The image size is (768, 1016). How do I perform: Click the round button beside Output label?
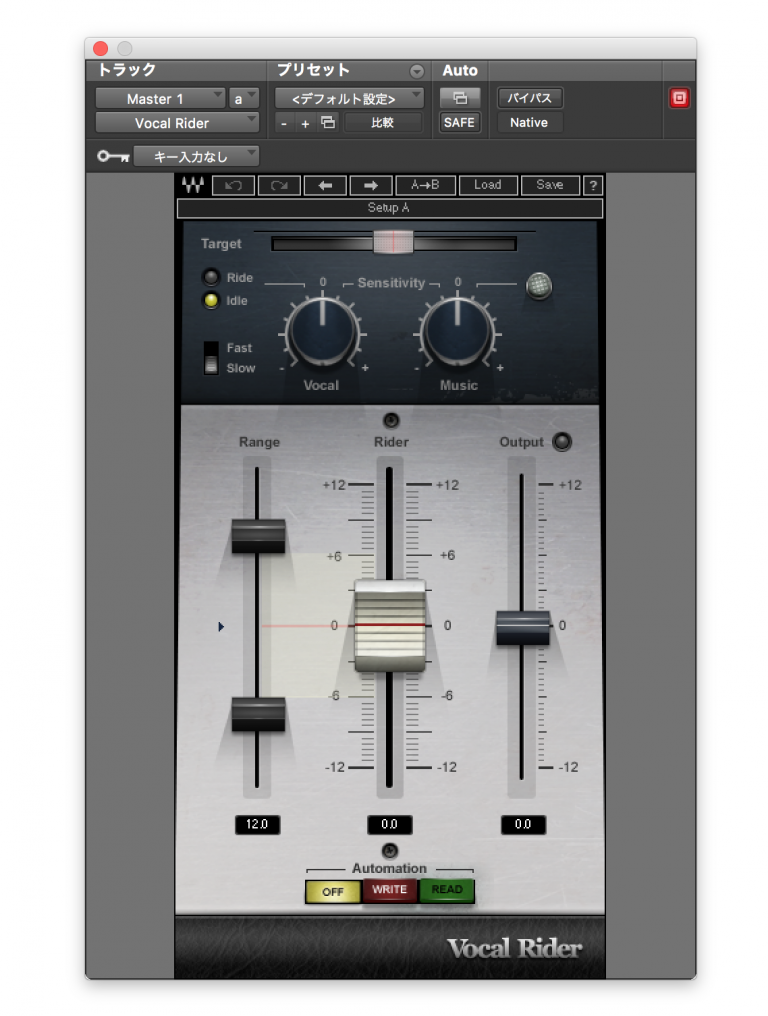(x=562, y=442)
